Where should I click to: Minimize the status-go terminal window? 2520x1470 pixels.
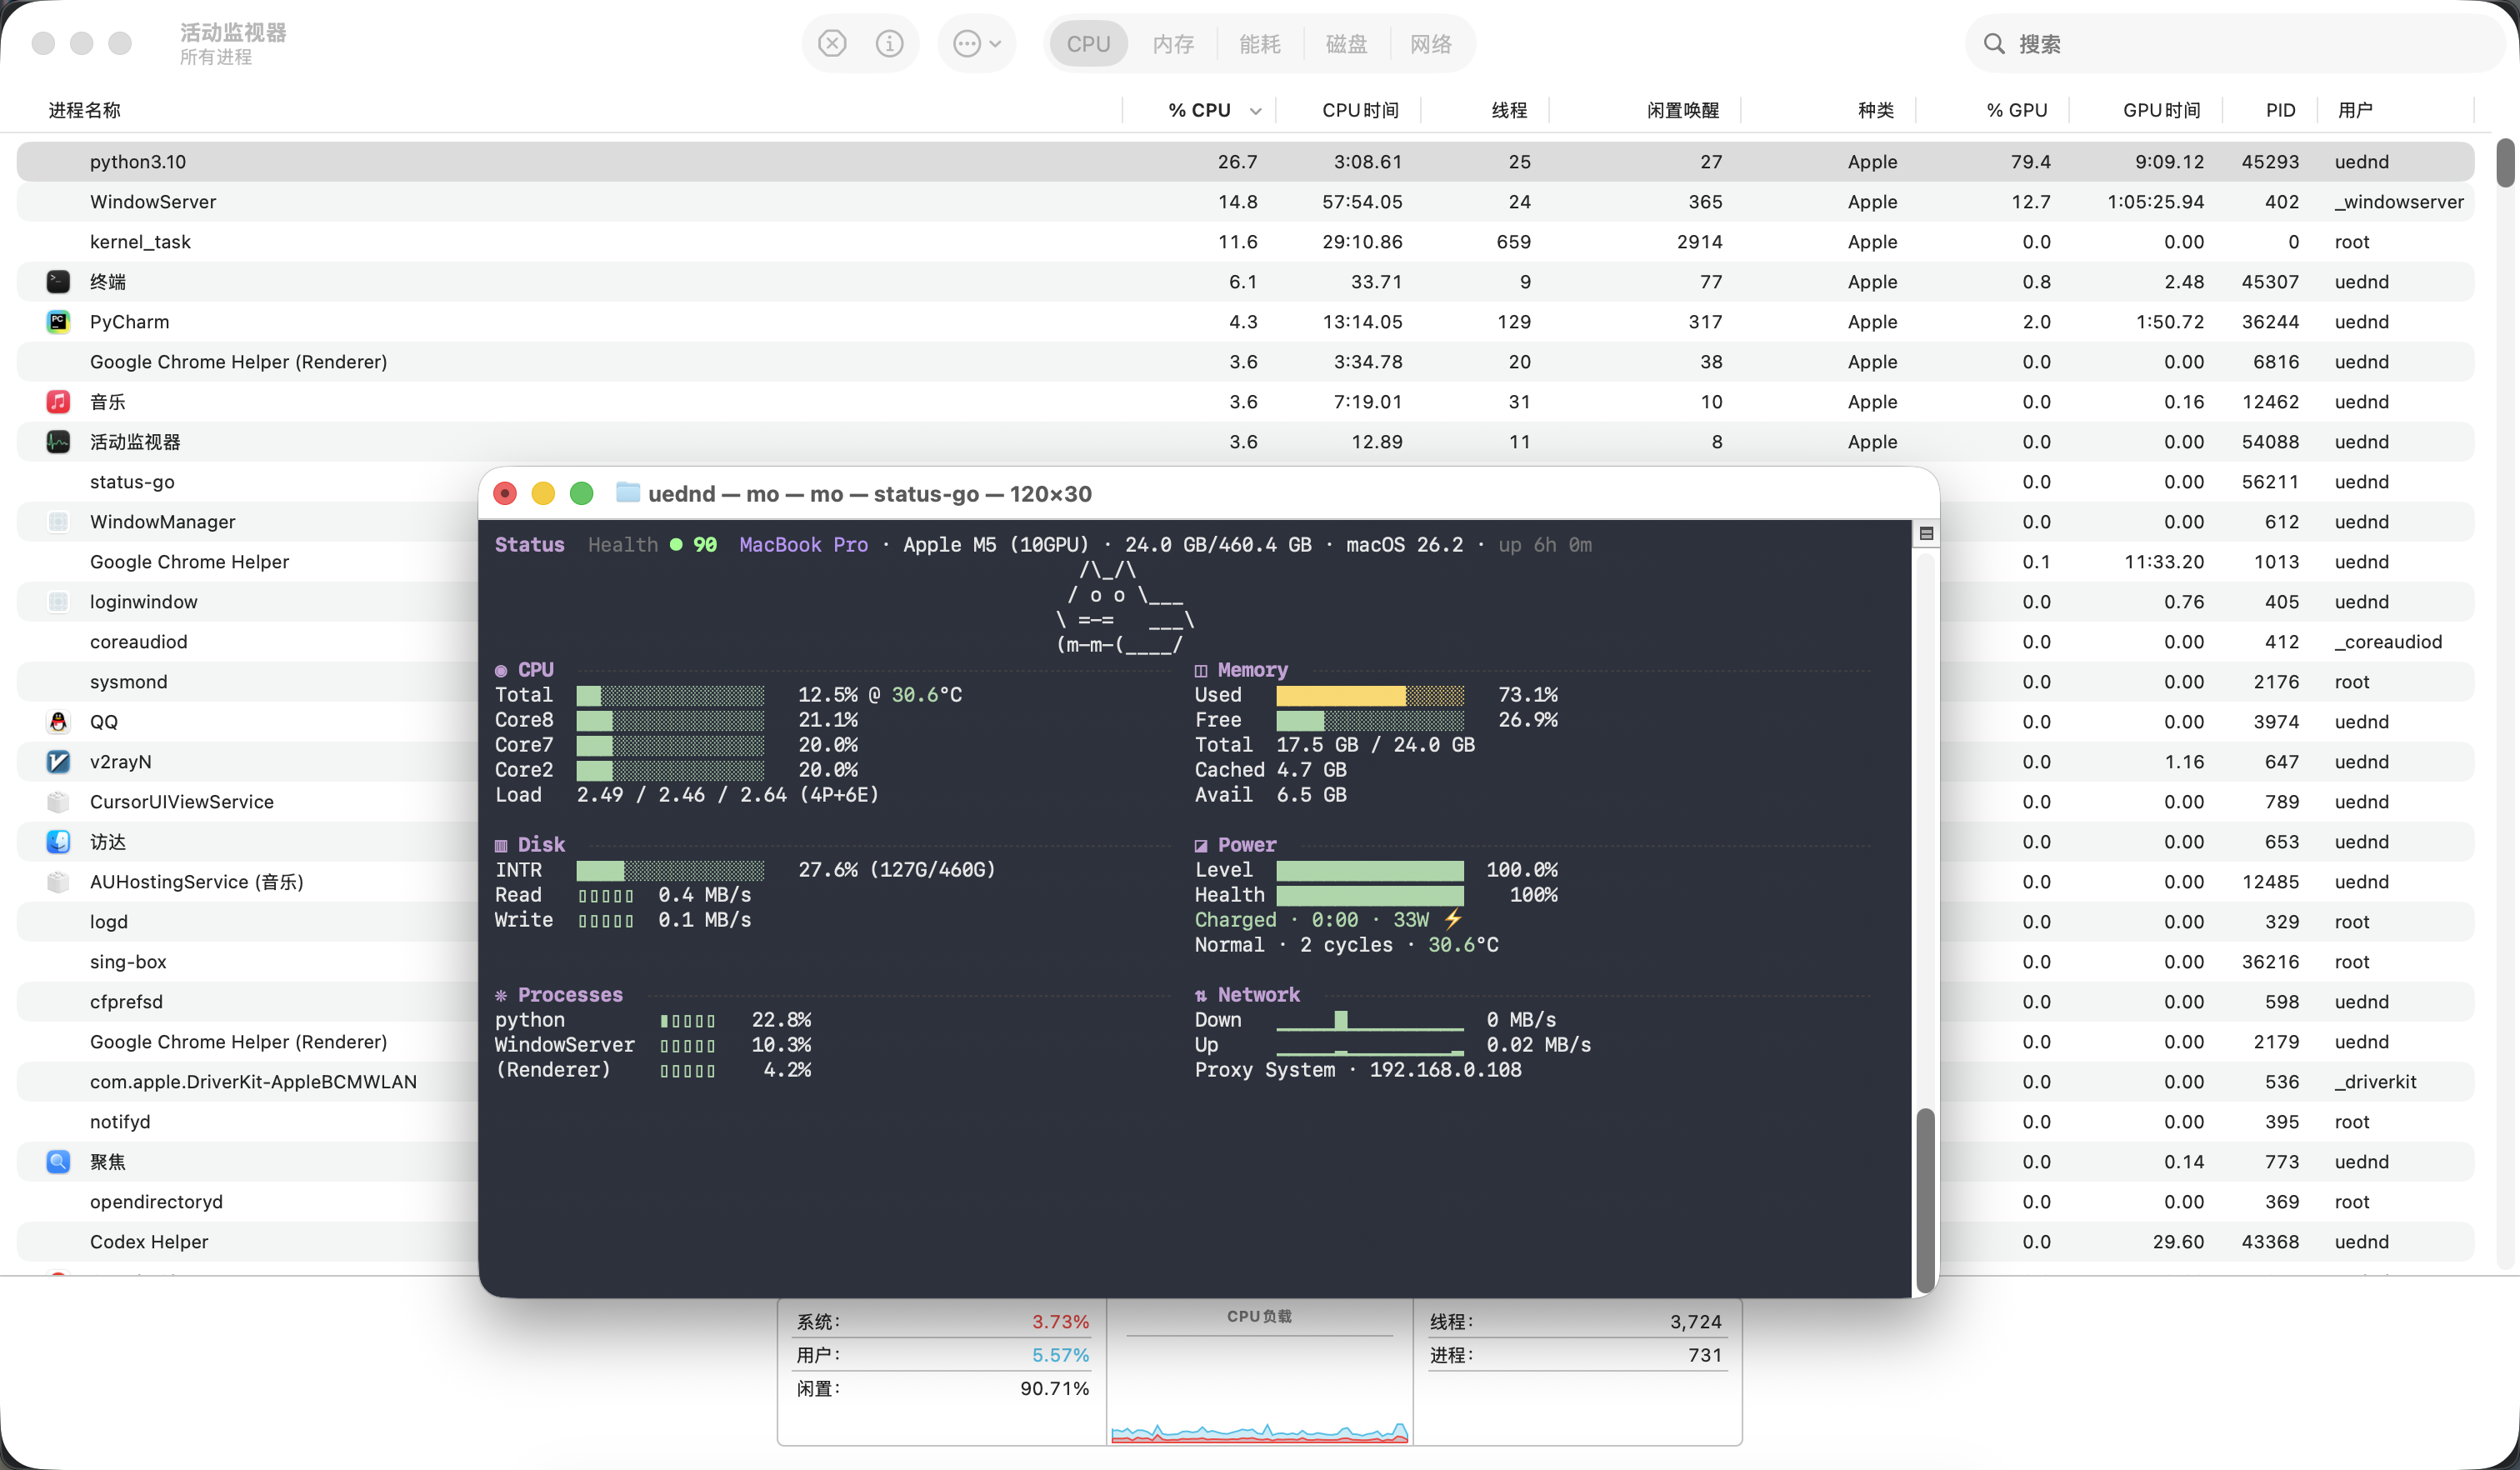[543, 493]
